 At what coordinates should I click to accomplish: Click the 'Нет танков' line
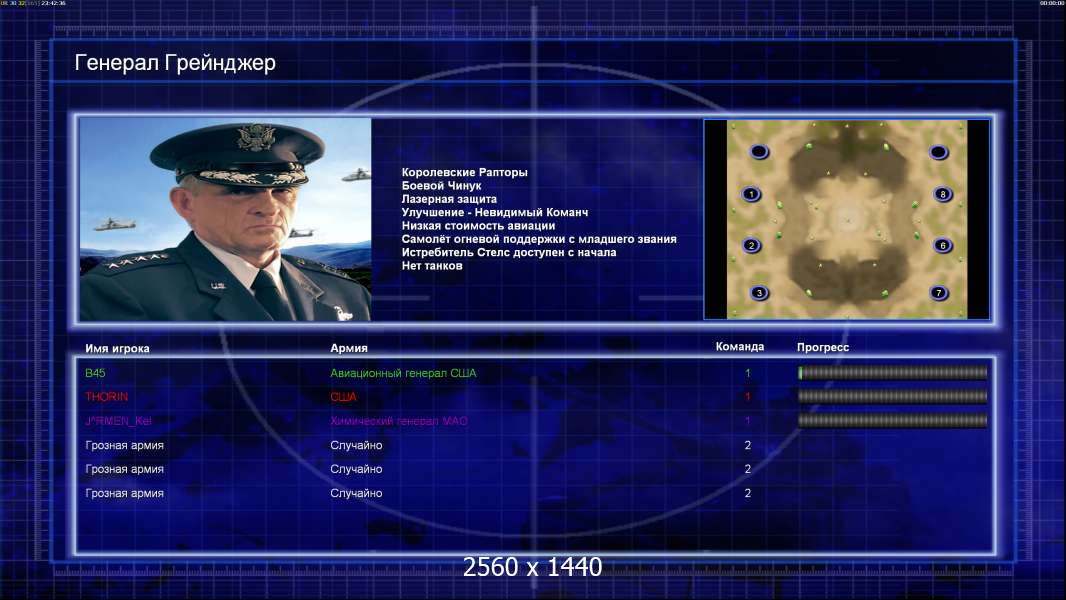(x=432, y=266)
